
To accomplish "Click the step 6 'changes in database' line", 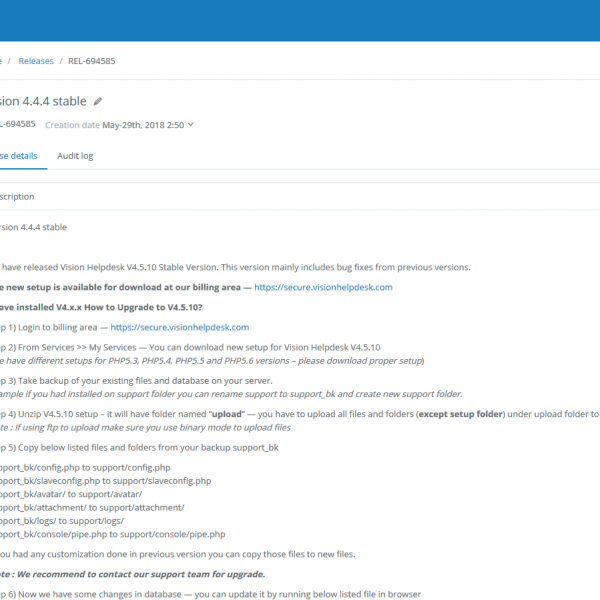I will [210, 594].
